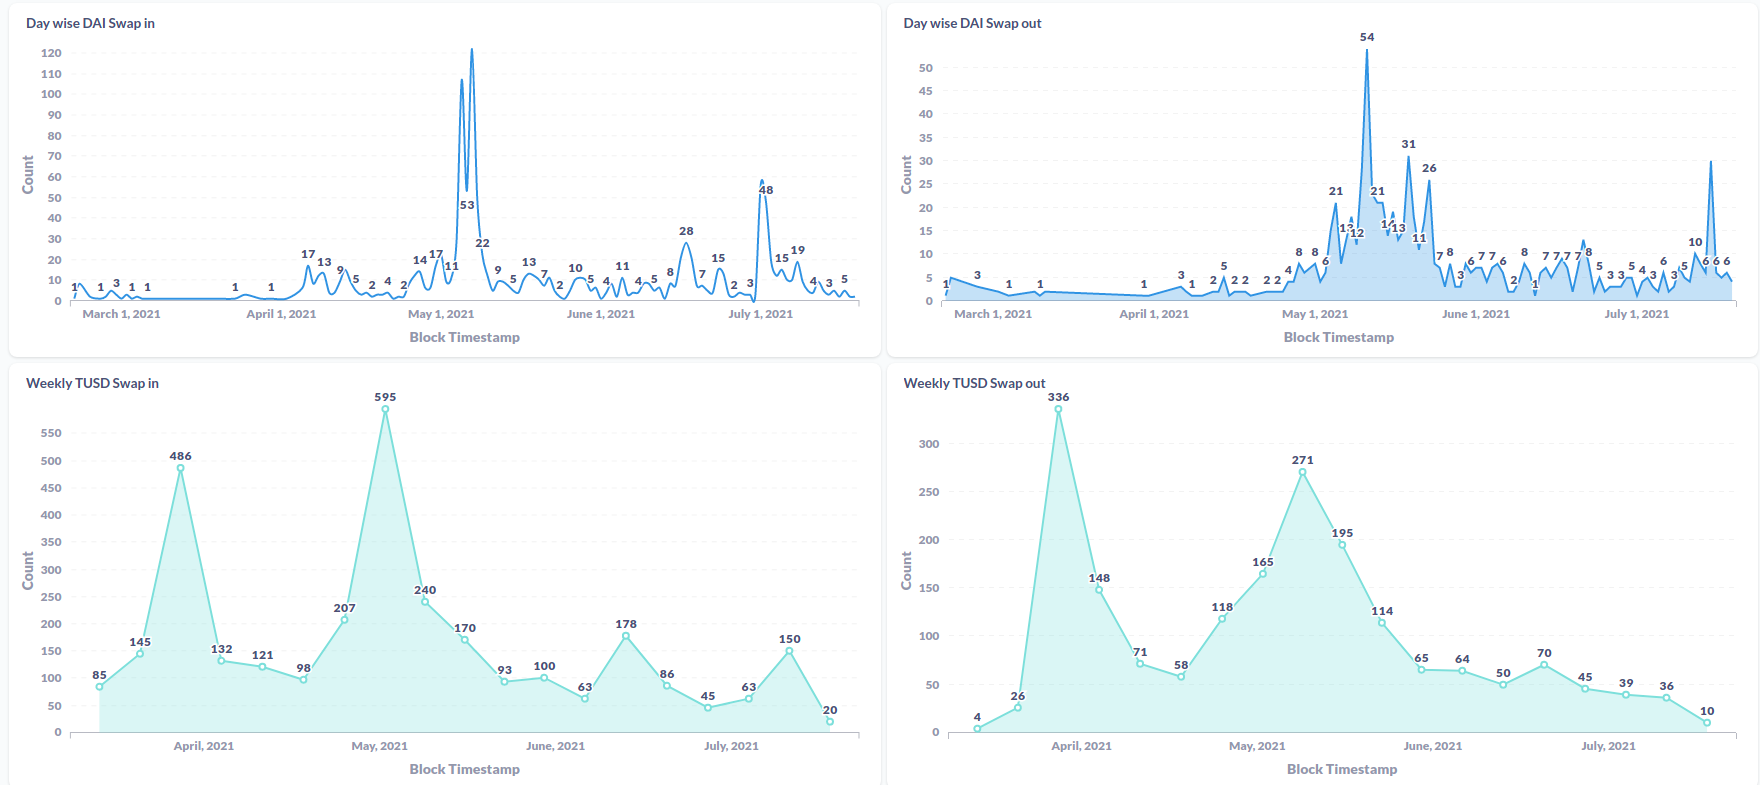This screenshot has width=1760, height=785.
Task: Click the 26 value label in Day wise DAI Swap out
Action: tap(1429, 168)
